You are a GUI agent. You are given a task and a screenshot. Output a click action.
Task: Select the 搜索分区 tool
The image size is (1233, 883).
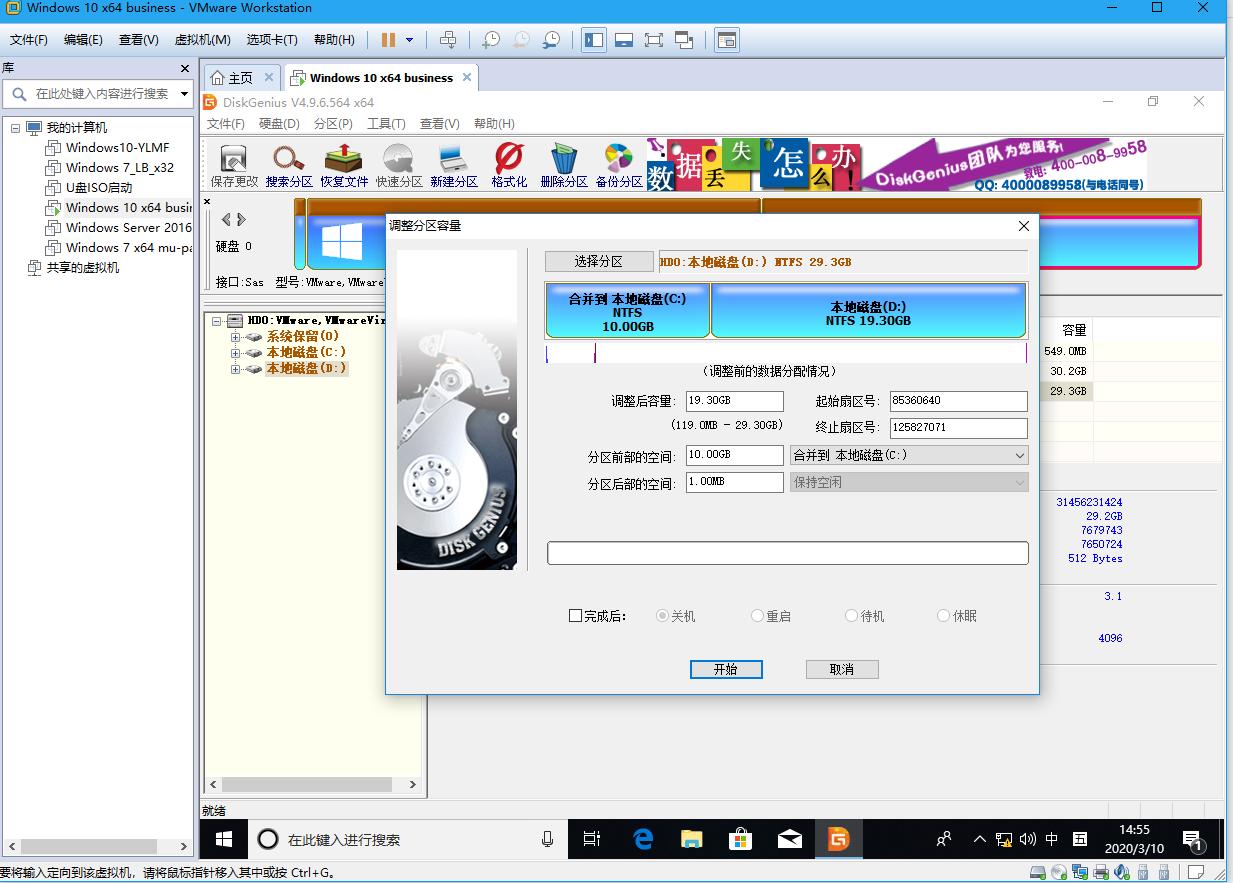[x=288, y=165]
